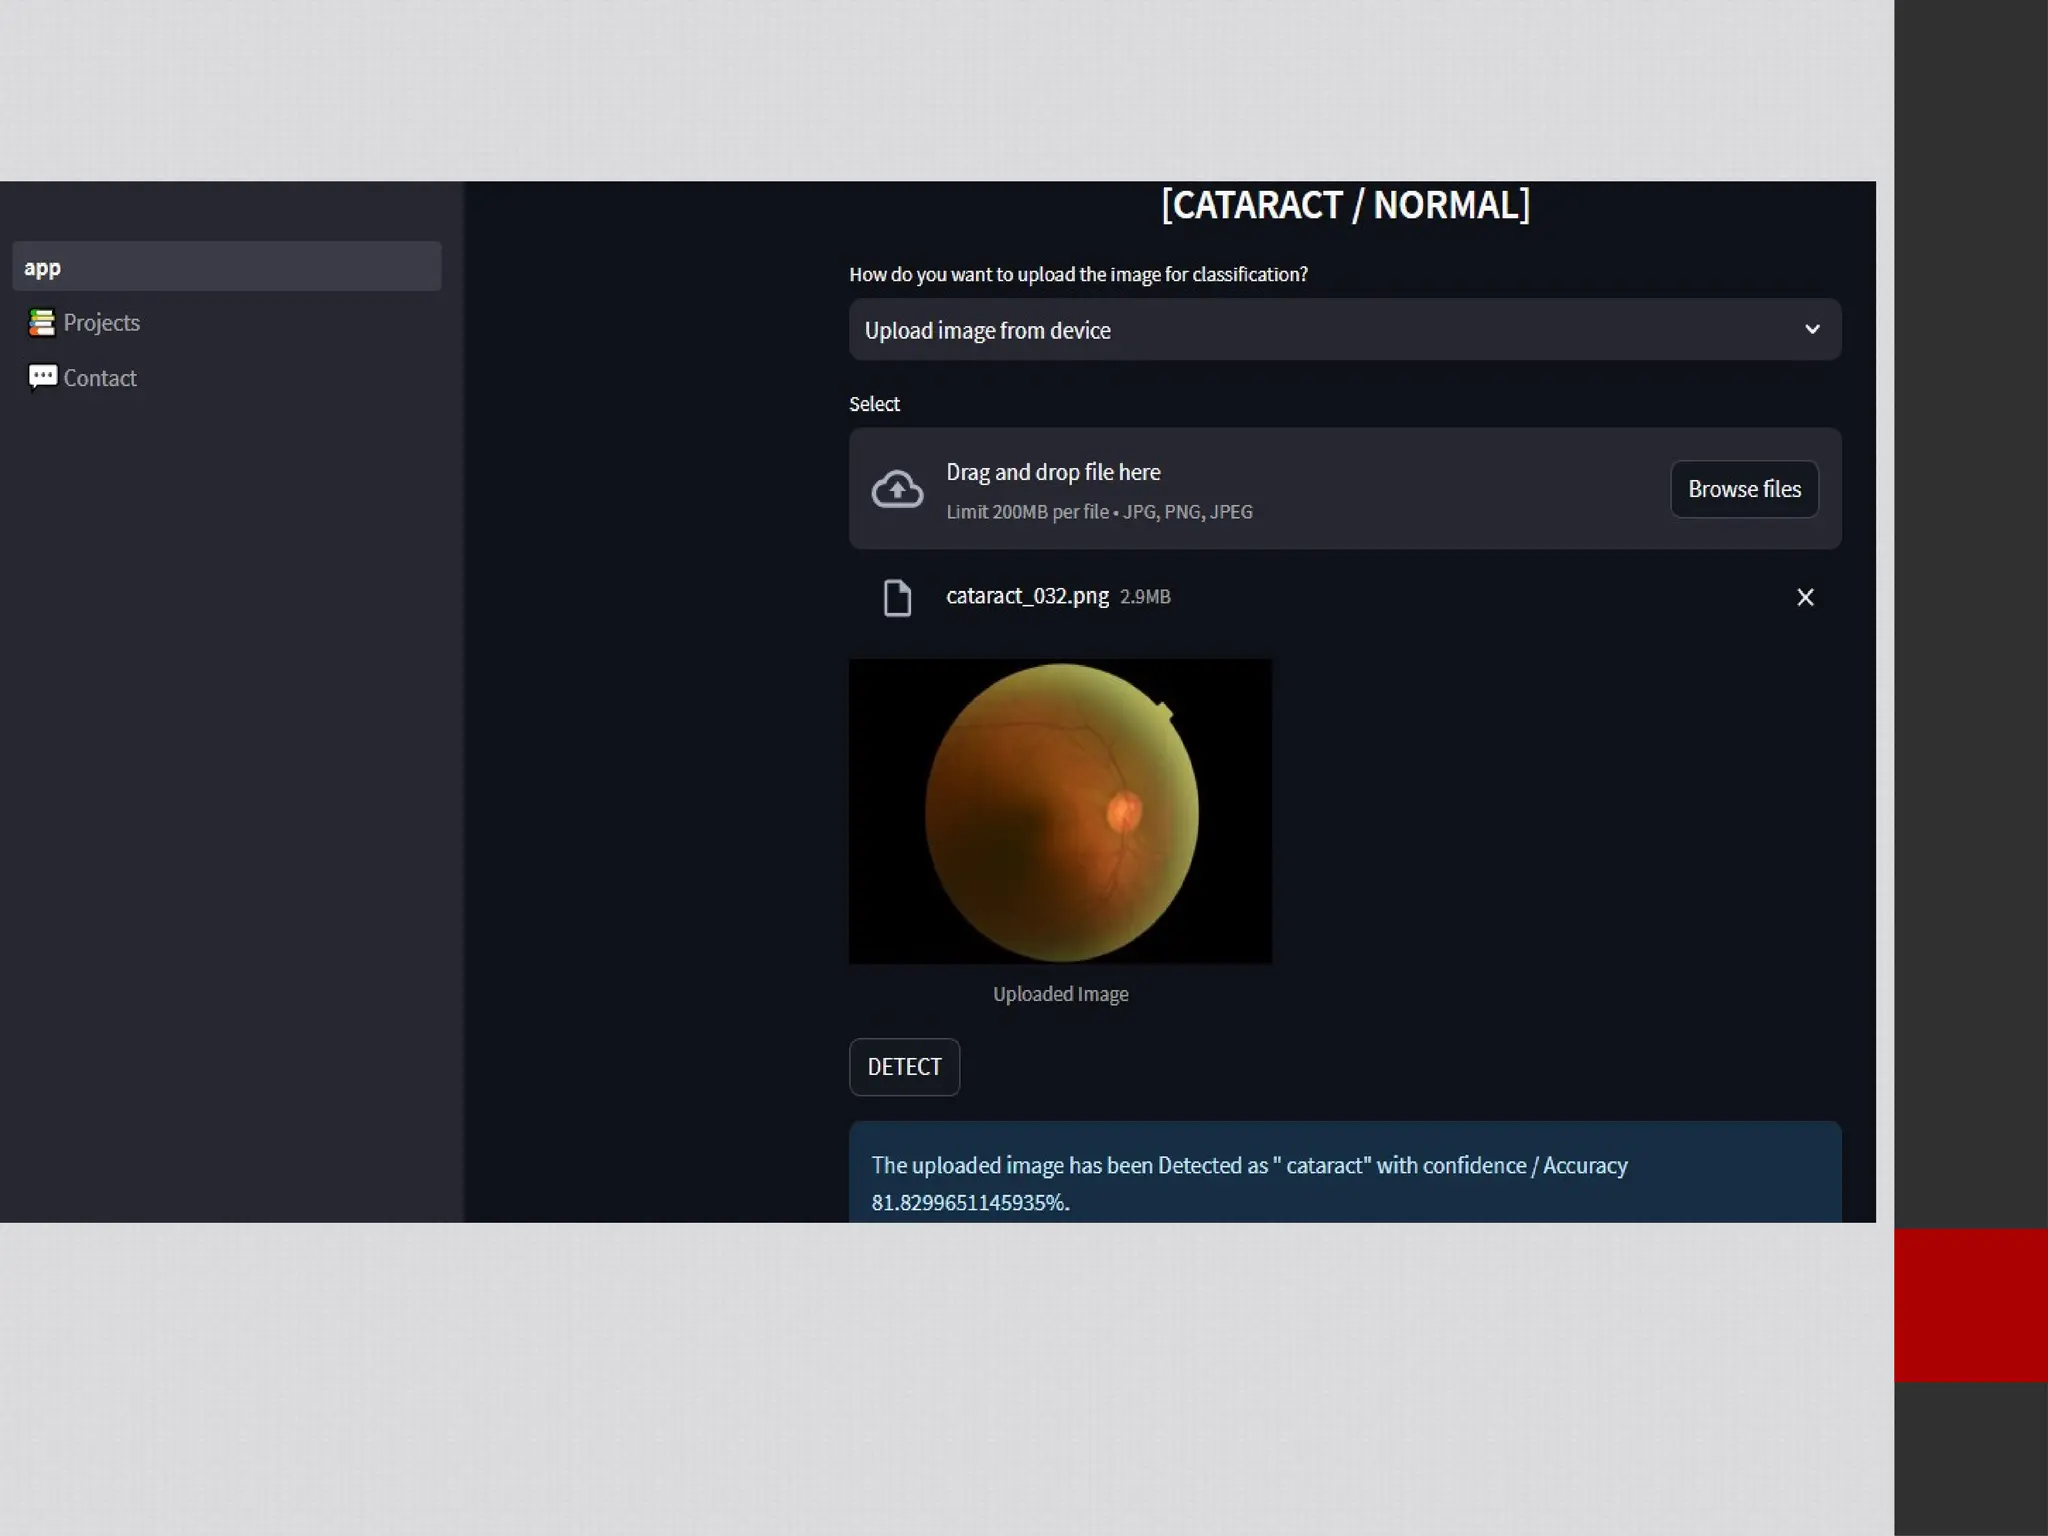
Task: Open the Projects page label
Action: pyautogui.click(x=101, y=323)
